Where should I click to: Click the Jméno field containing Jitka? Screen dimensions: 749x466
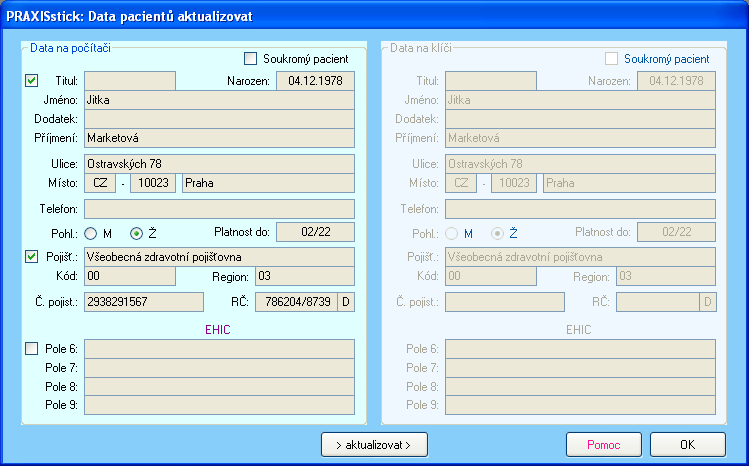[x=219, y=100]
